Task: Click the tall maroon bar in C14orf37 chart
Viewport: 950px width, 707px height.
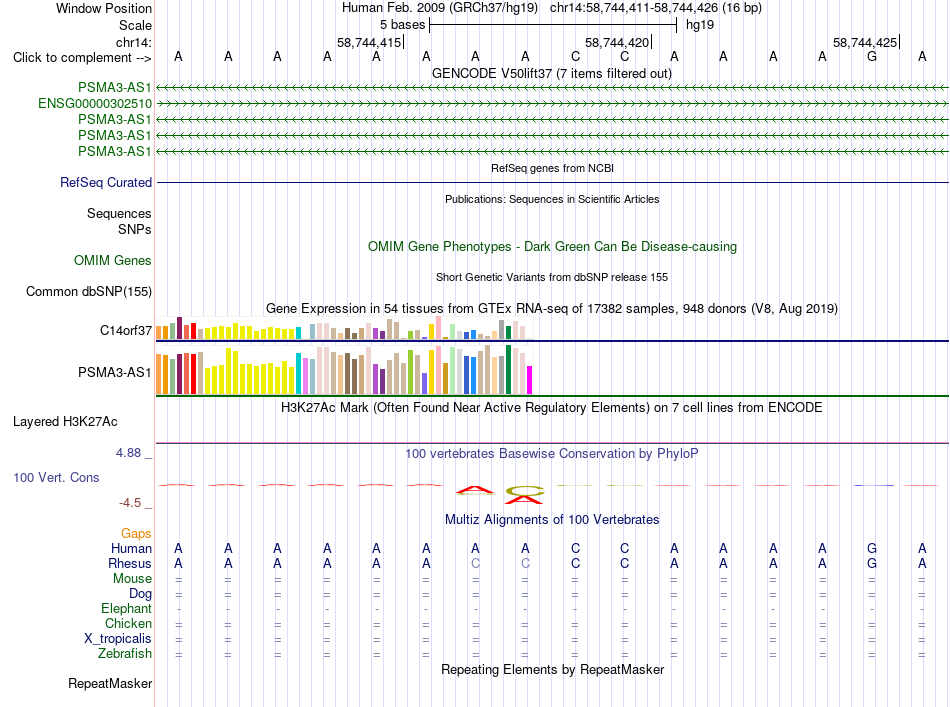Action: coord(179,328)
